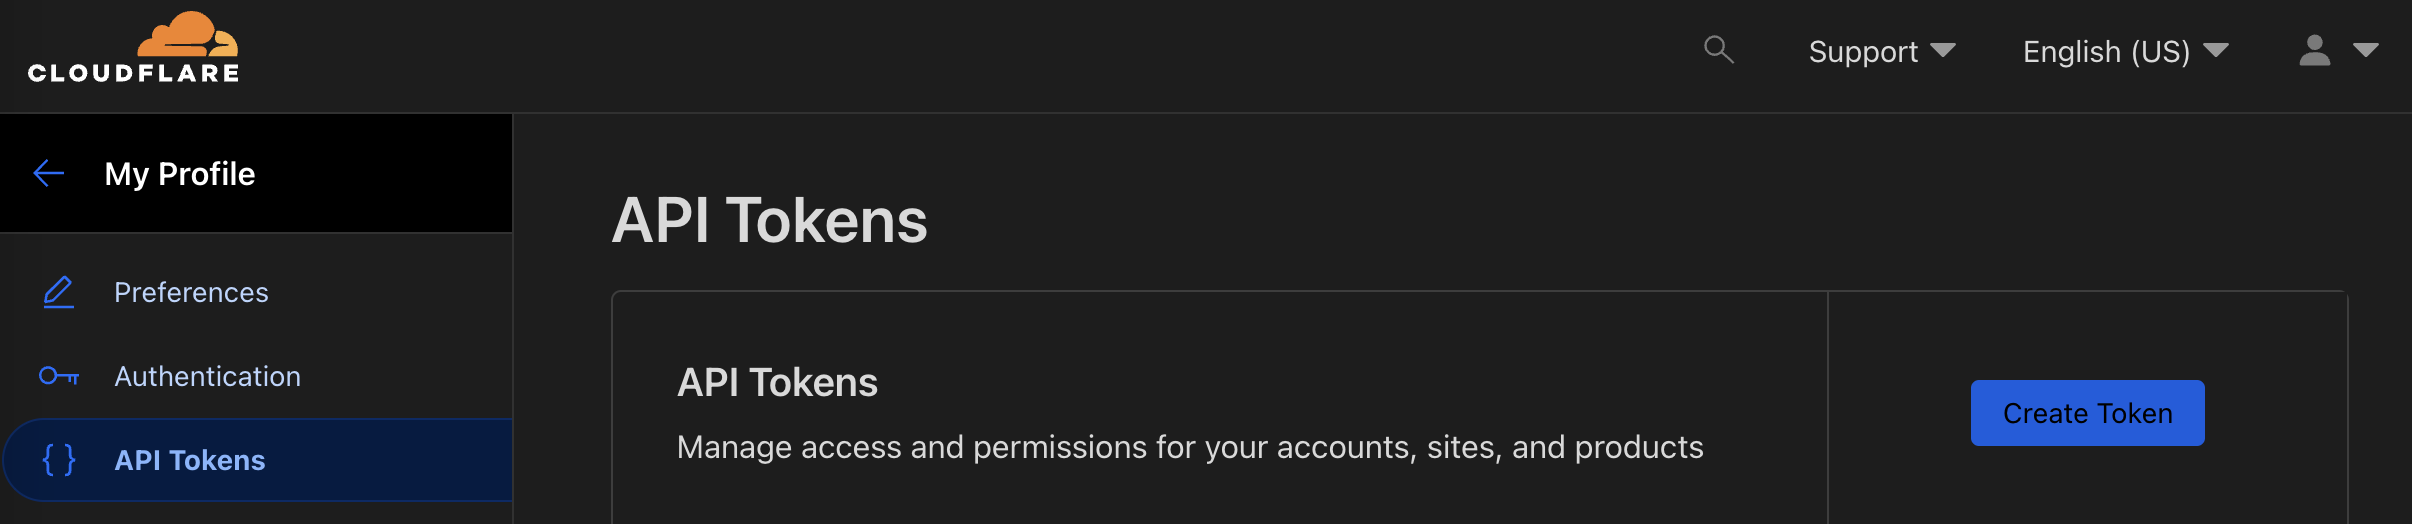
Task: Open search with magnifying glass icon
Action: 1718,49
